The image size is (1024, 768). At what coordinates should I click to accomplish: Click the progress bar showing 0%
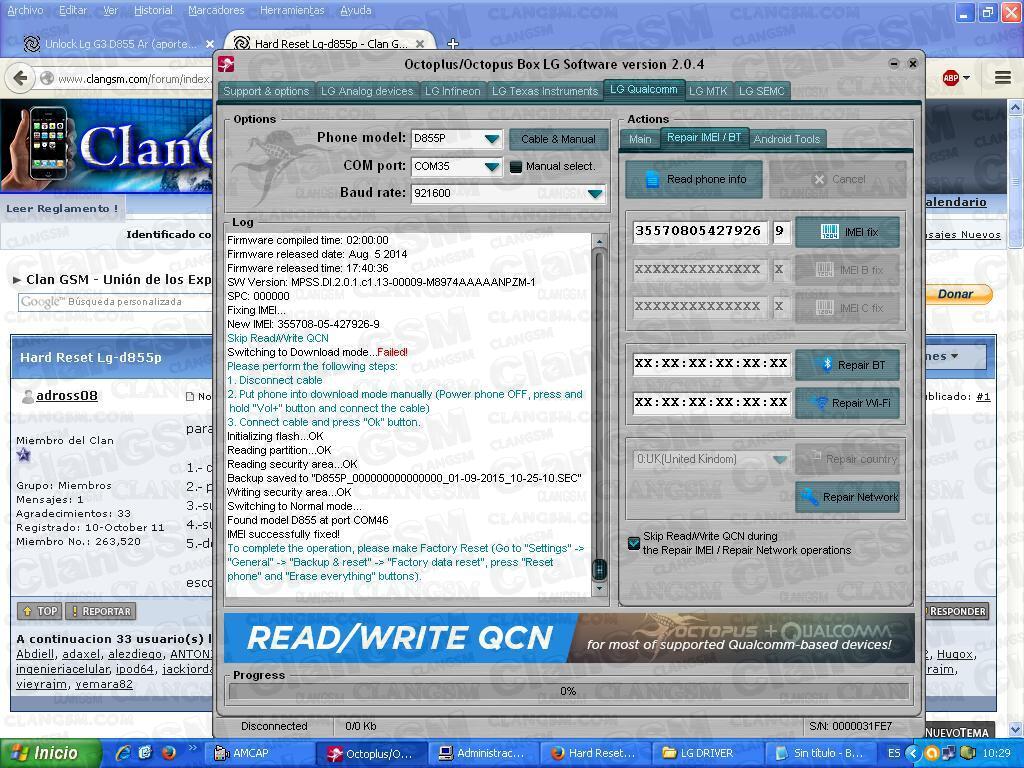point(569,691)
